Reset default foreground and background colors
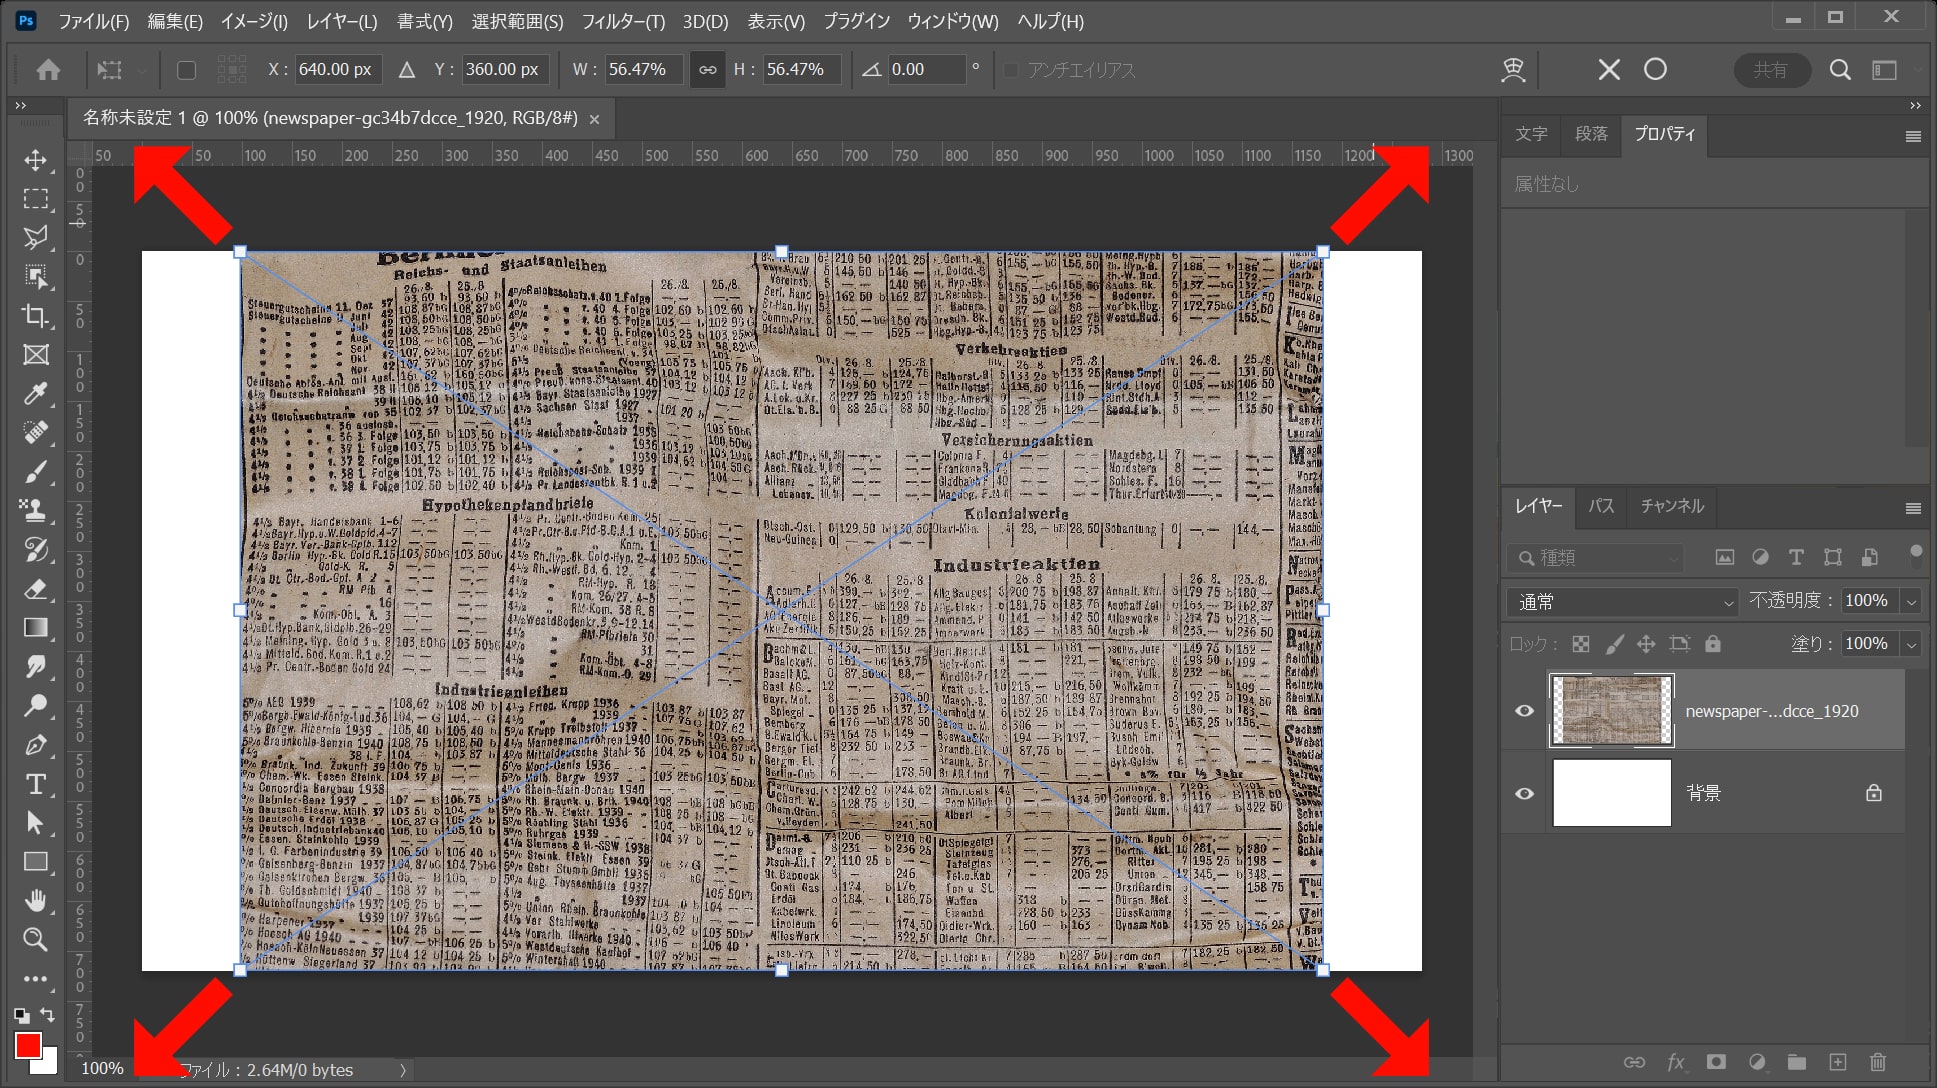This screenshot has width=1937, height=1088. tap(21, 1015)
